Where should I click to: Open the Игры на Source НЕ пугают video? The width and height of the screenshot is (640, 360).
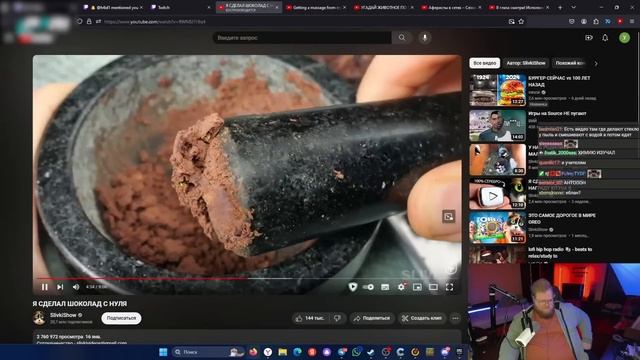click(557, 113)
